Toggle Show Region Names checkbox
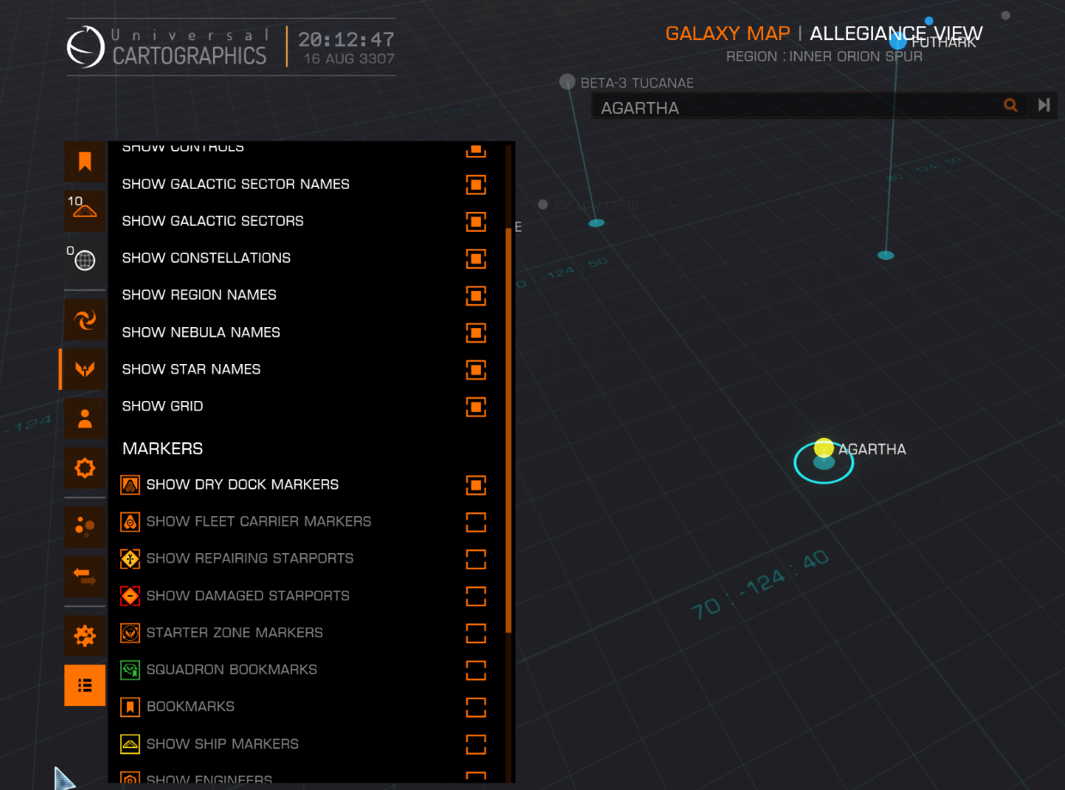The width and height of the screenshot is (1065, 790). pos(476,295)
